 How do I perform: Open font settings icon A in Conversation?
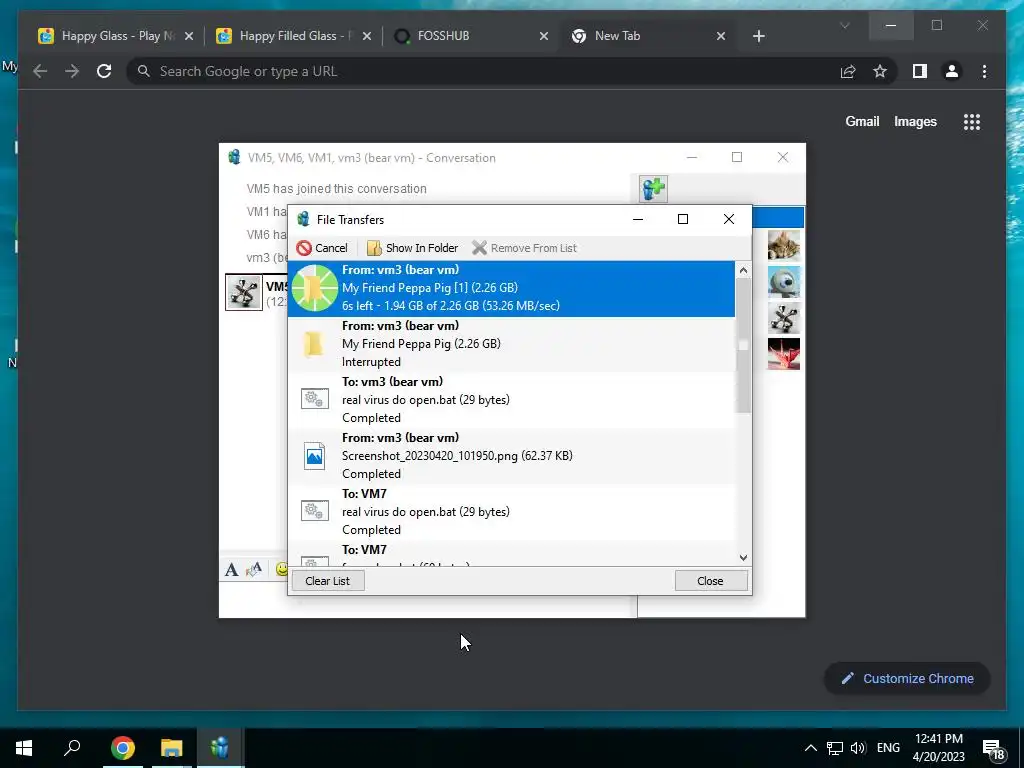(231, 569)
